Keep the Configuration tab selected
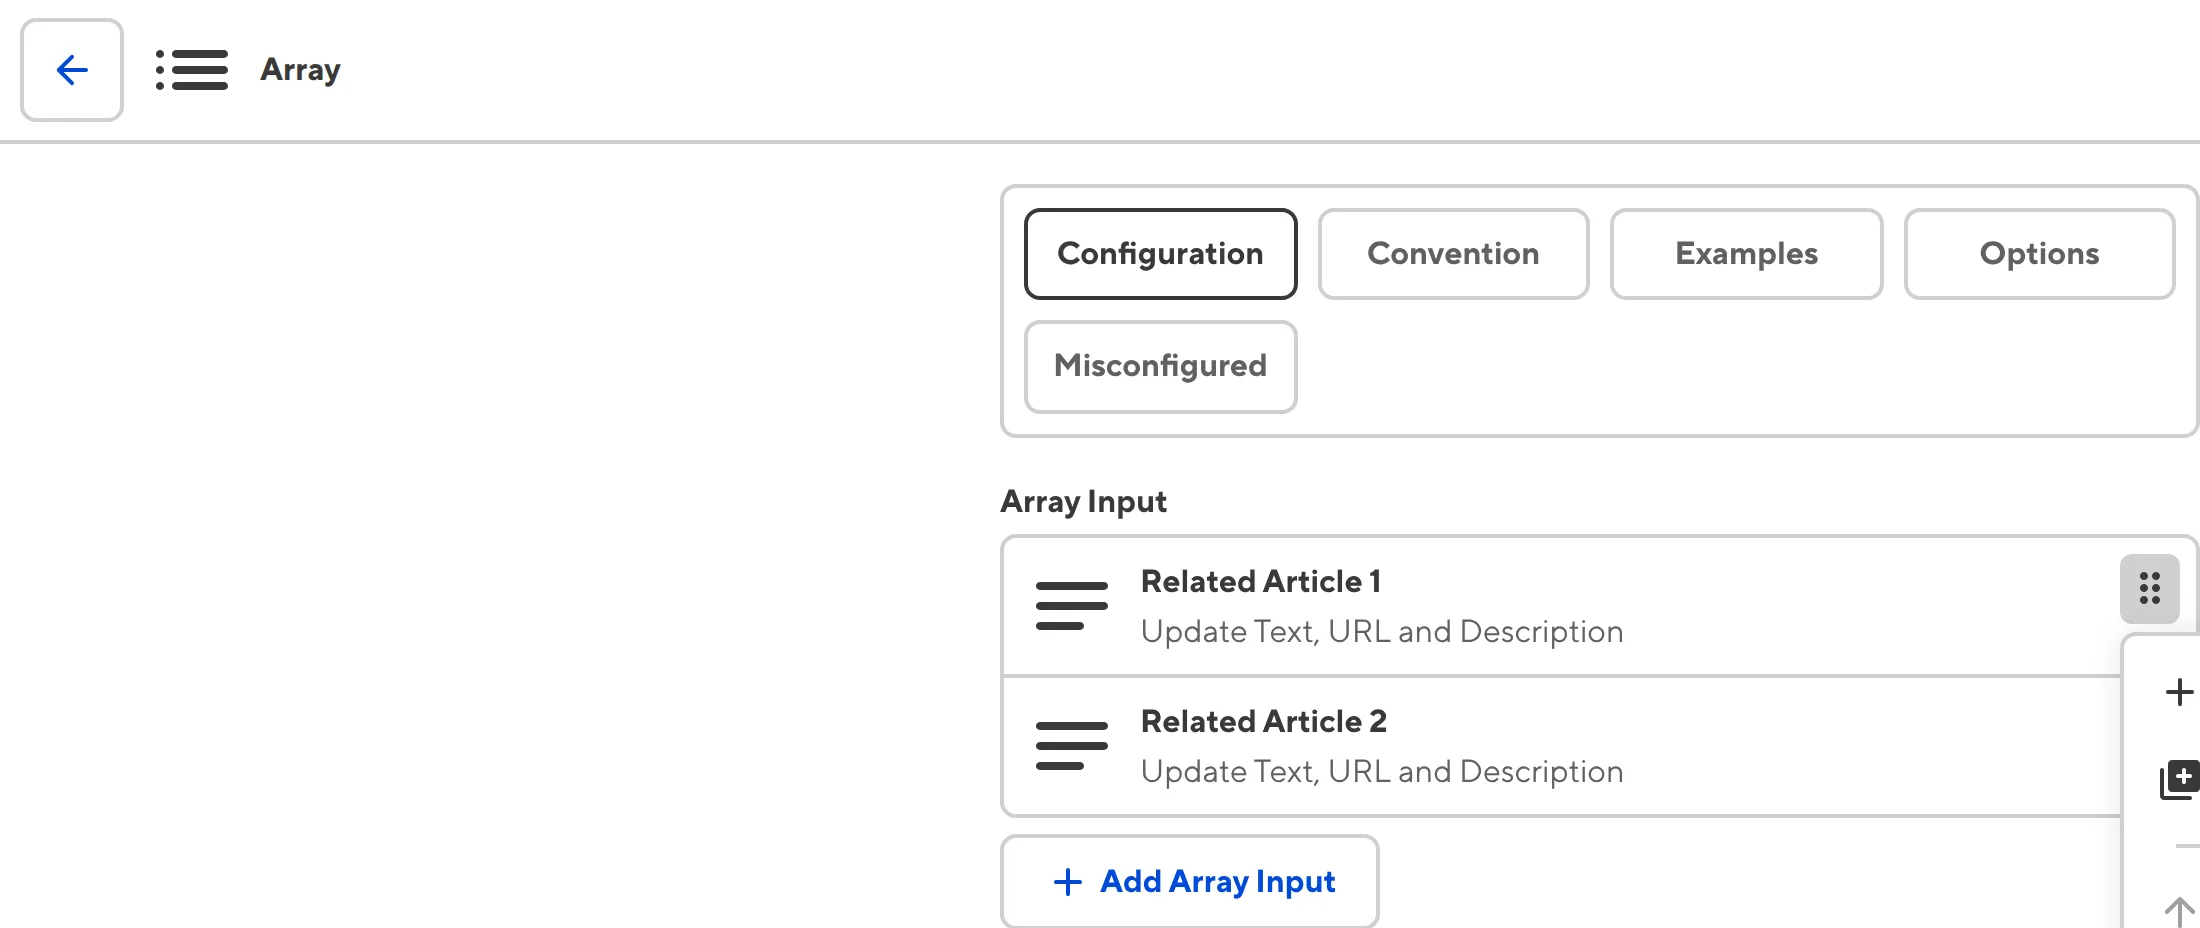 pos(1160,253)
